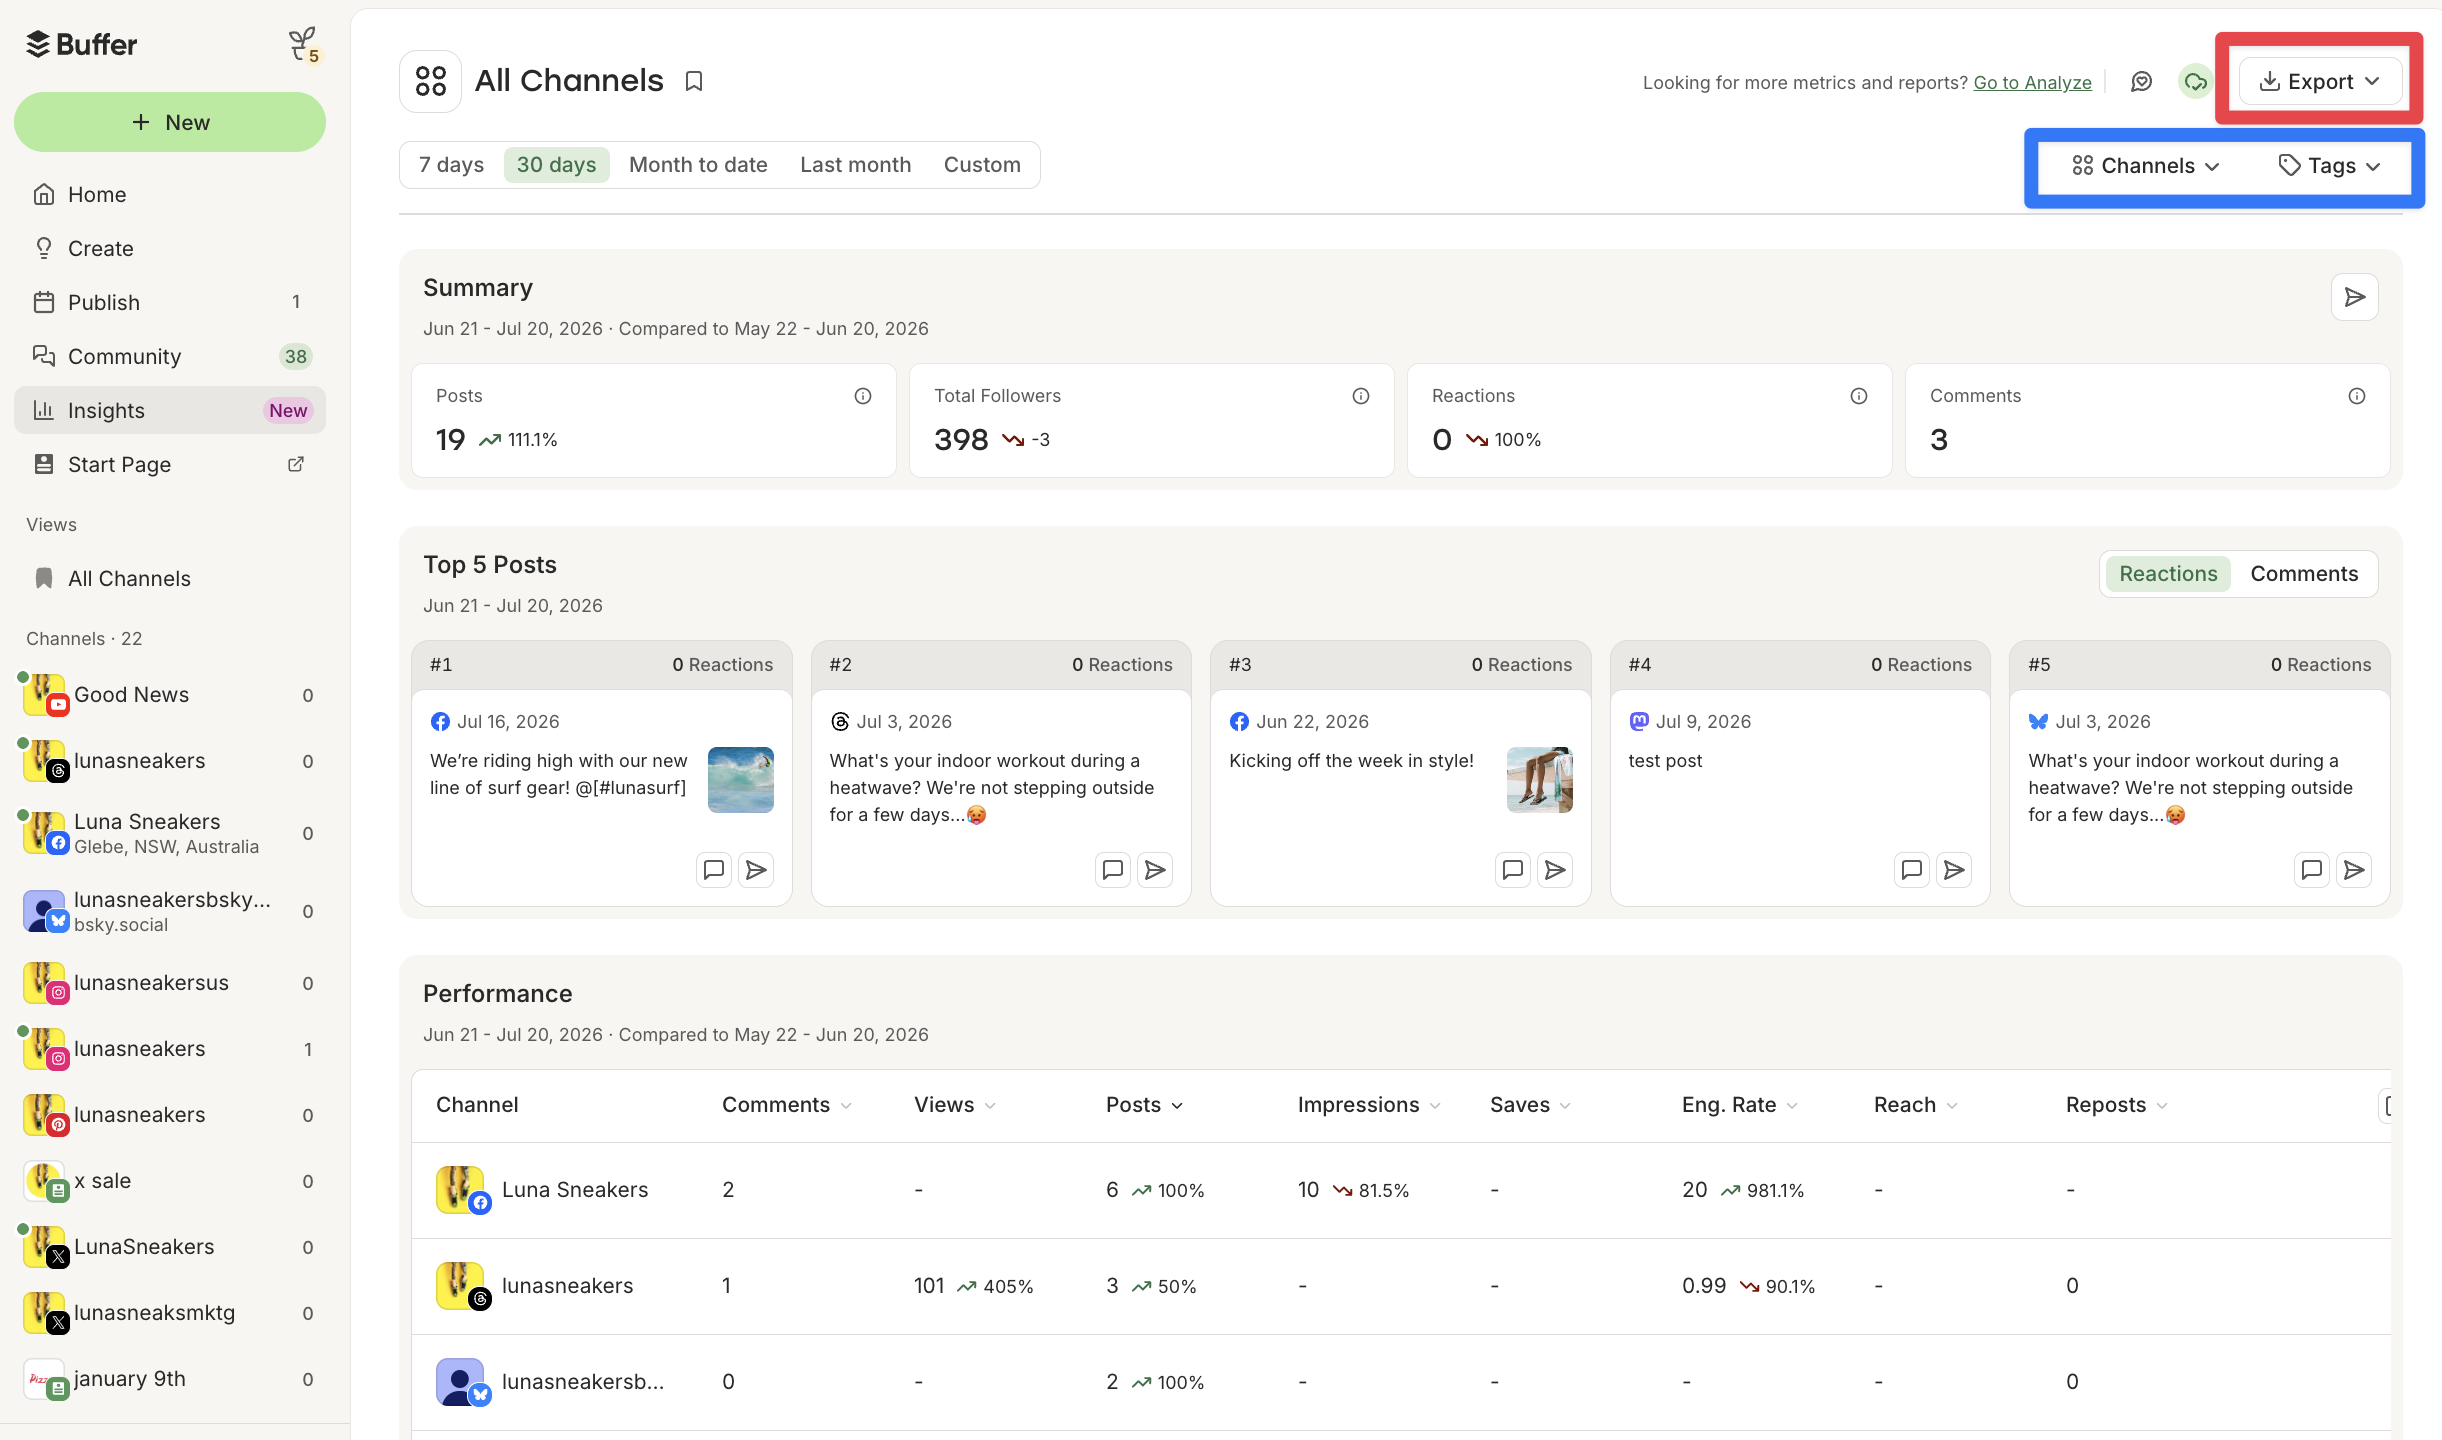The image size is (2442, 1440).
Task: Sort Performance table by Comments
Action: pyautogui.click(x=786, y=1105)
